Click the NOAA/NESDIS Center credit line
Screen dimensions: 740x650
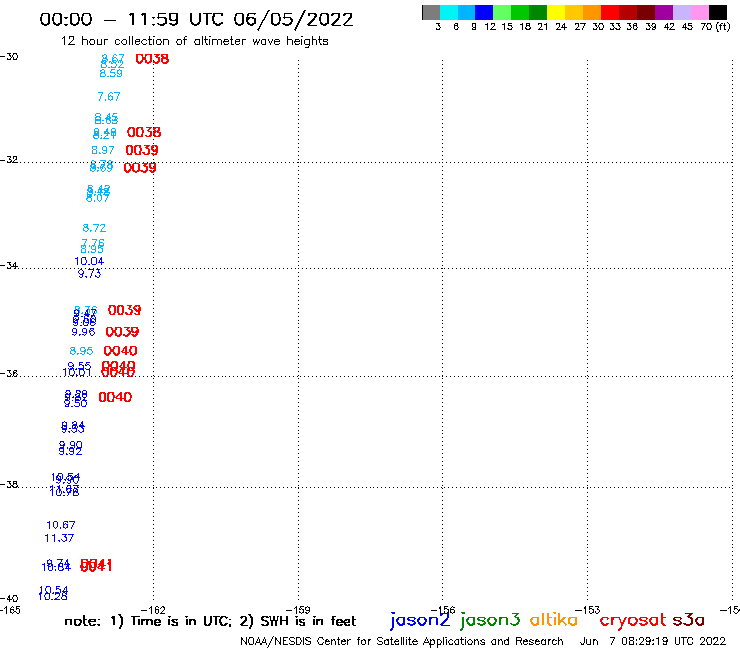[x=402, y=641]
